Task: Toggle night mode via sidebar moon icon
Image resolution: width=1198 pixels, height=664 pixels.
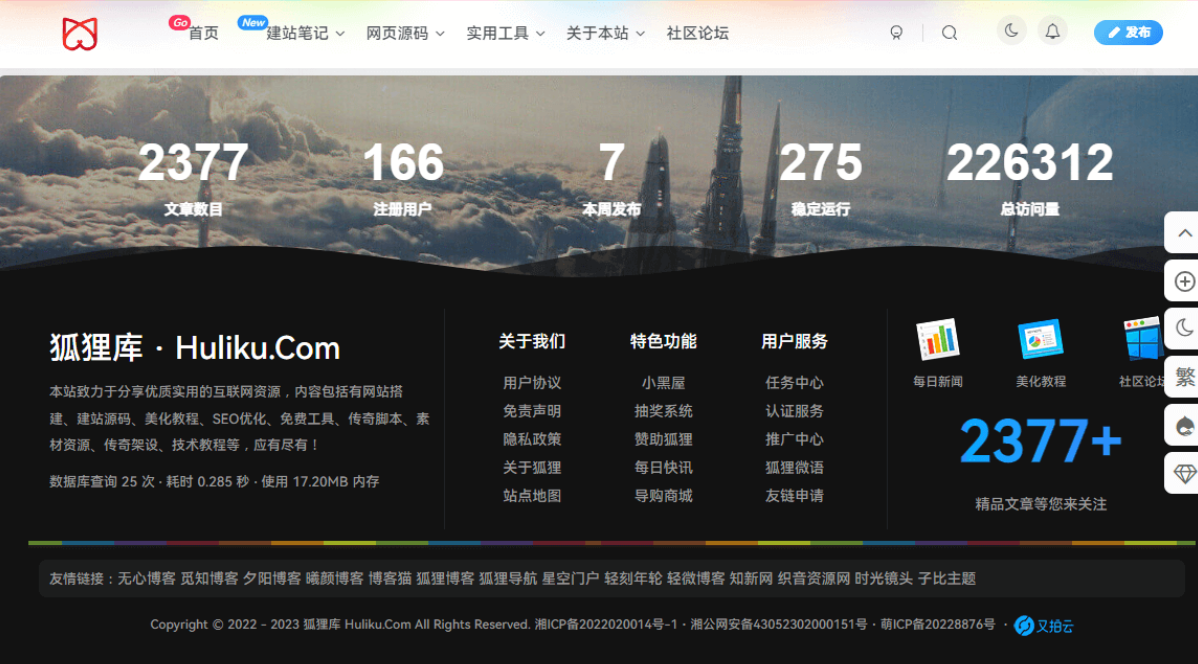Action: (x=1183, y=329)
